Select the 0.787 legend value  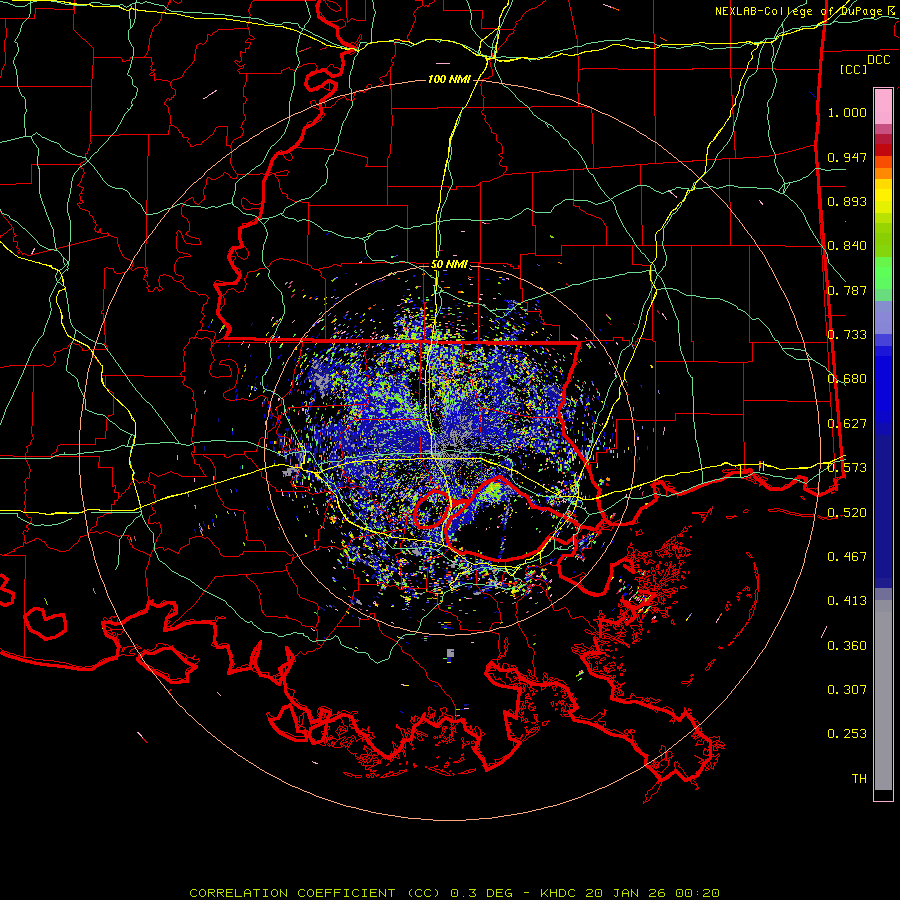pos(847,290)
